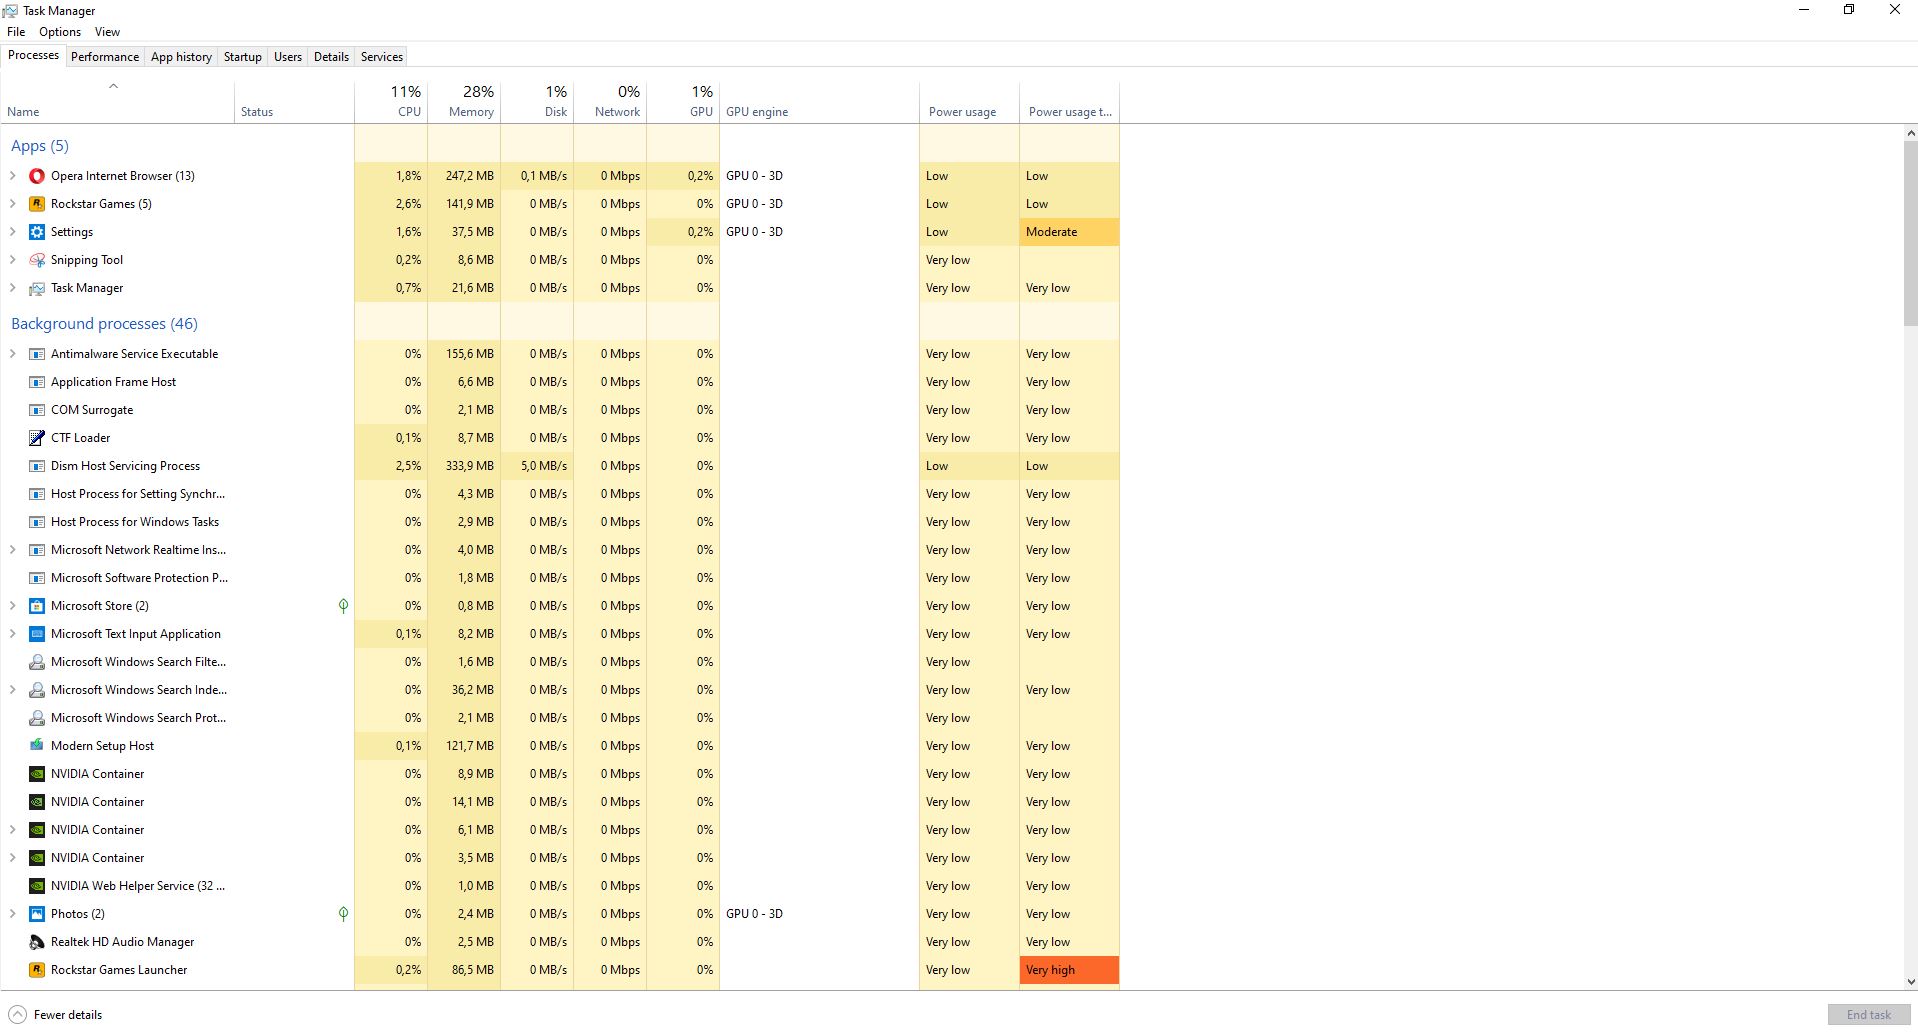1918x1035 pixels.
Task: Switch to the App history tab
Action: click(181, 57)
